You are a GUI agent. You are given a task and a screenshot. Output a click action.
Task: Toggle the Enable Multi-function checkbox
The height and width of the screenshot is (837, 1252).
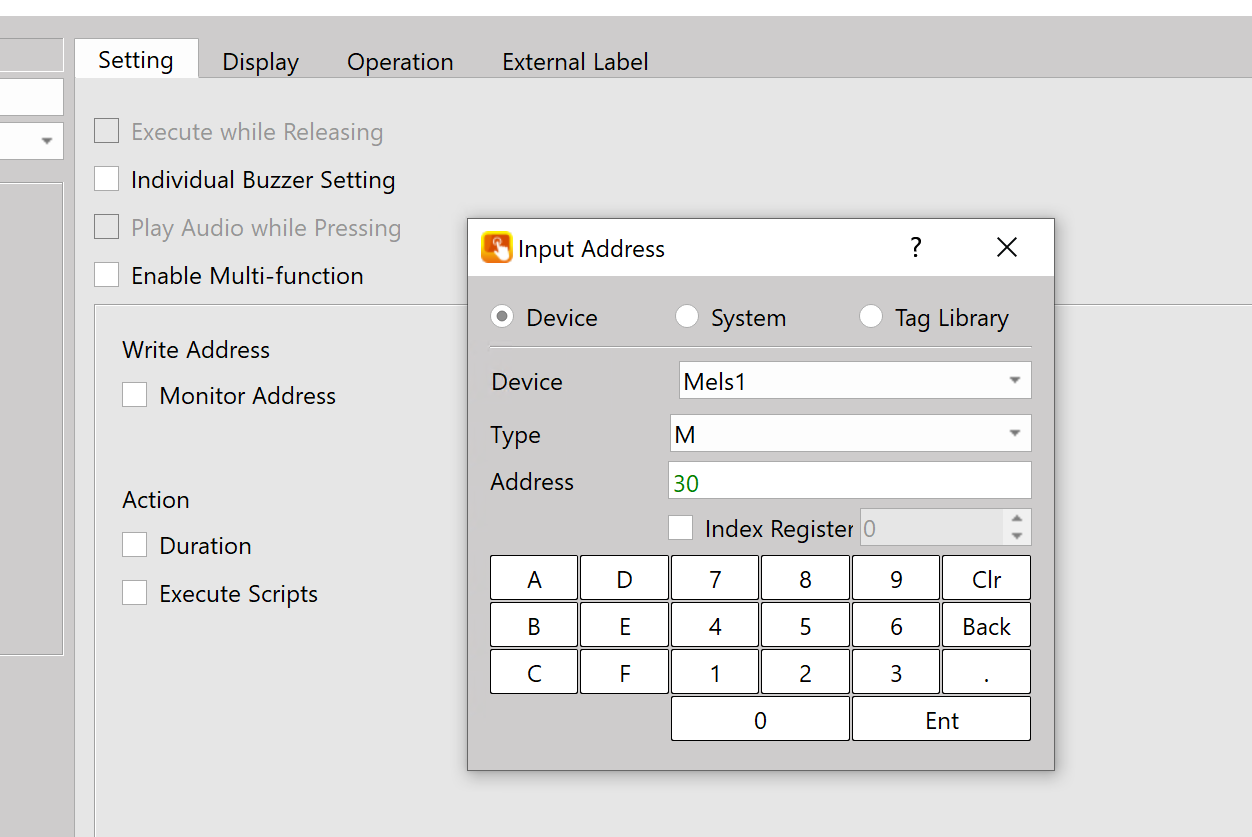(107, 276)
